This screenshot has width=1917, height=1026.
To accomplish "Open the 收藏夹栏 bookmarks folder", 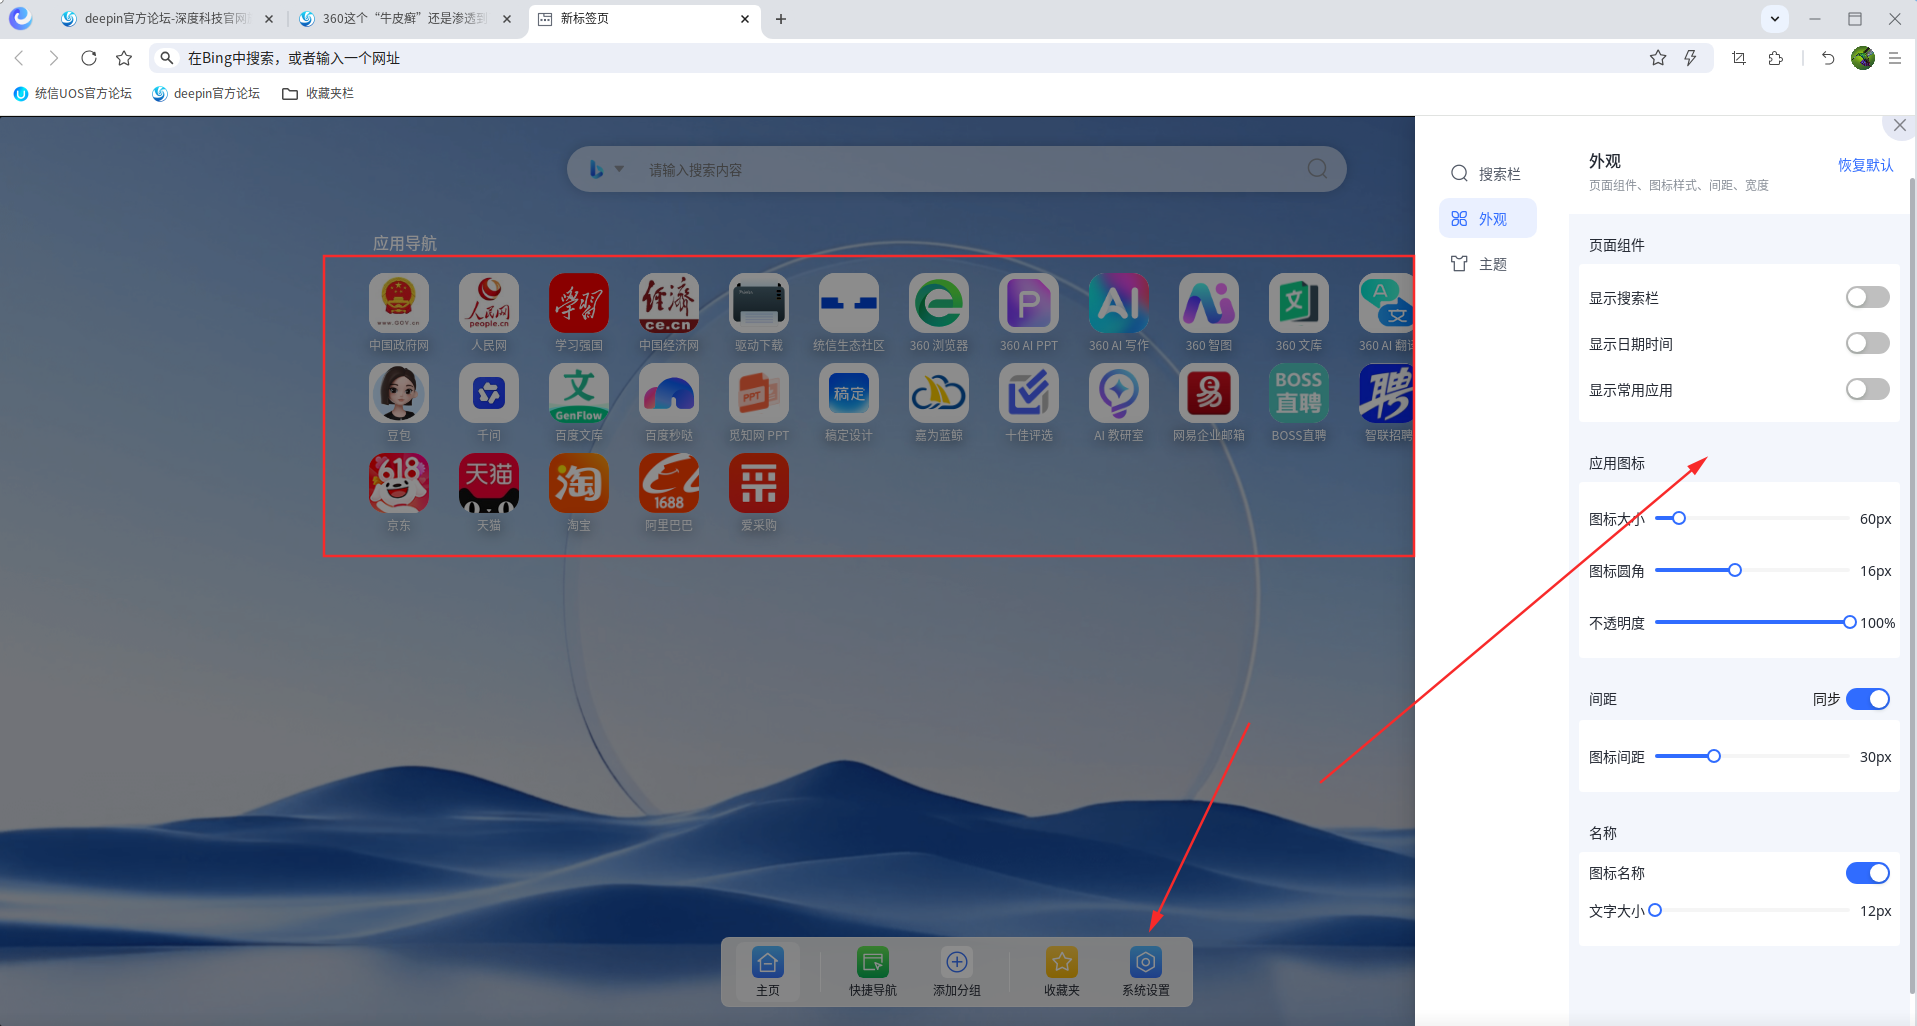I will tap(318, 93).
